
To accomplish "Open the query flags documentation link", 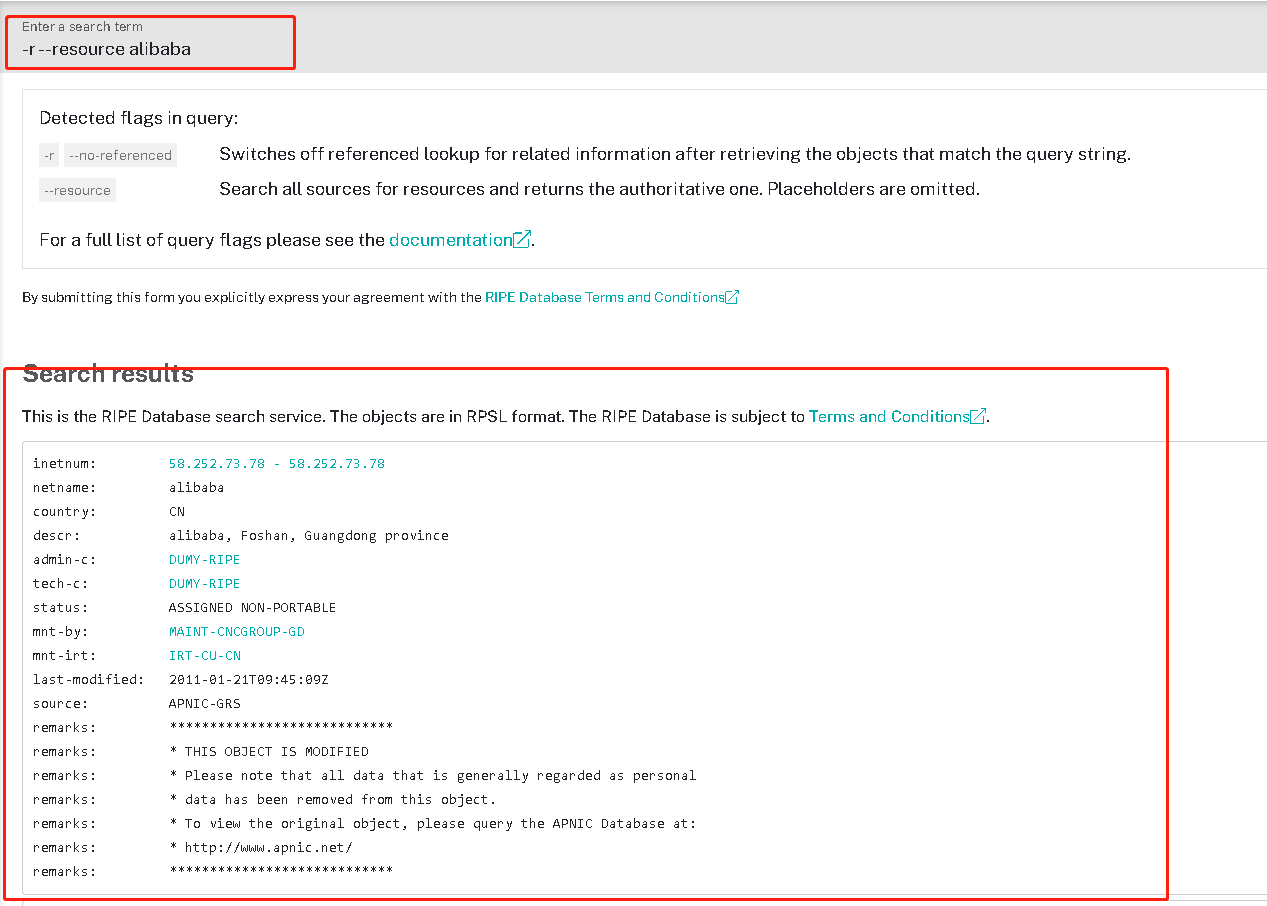I will (450, 240).
